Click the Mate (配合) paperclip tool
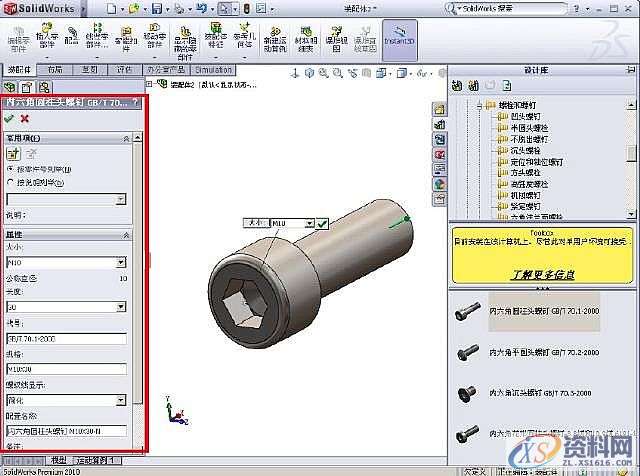This screenshot has height=476, width=640. point(71,36)
